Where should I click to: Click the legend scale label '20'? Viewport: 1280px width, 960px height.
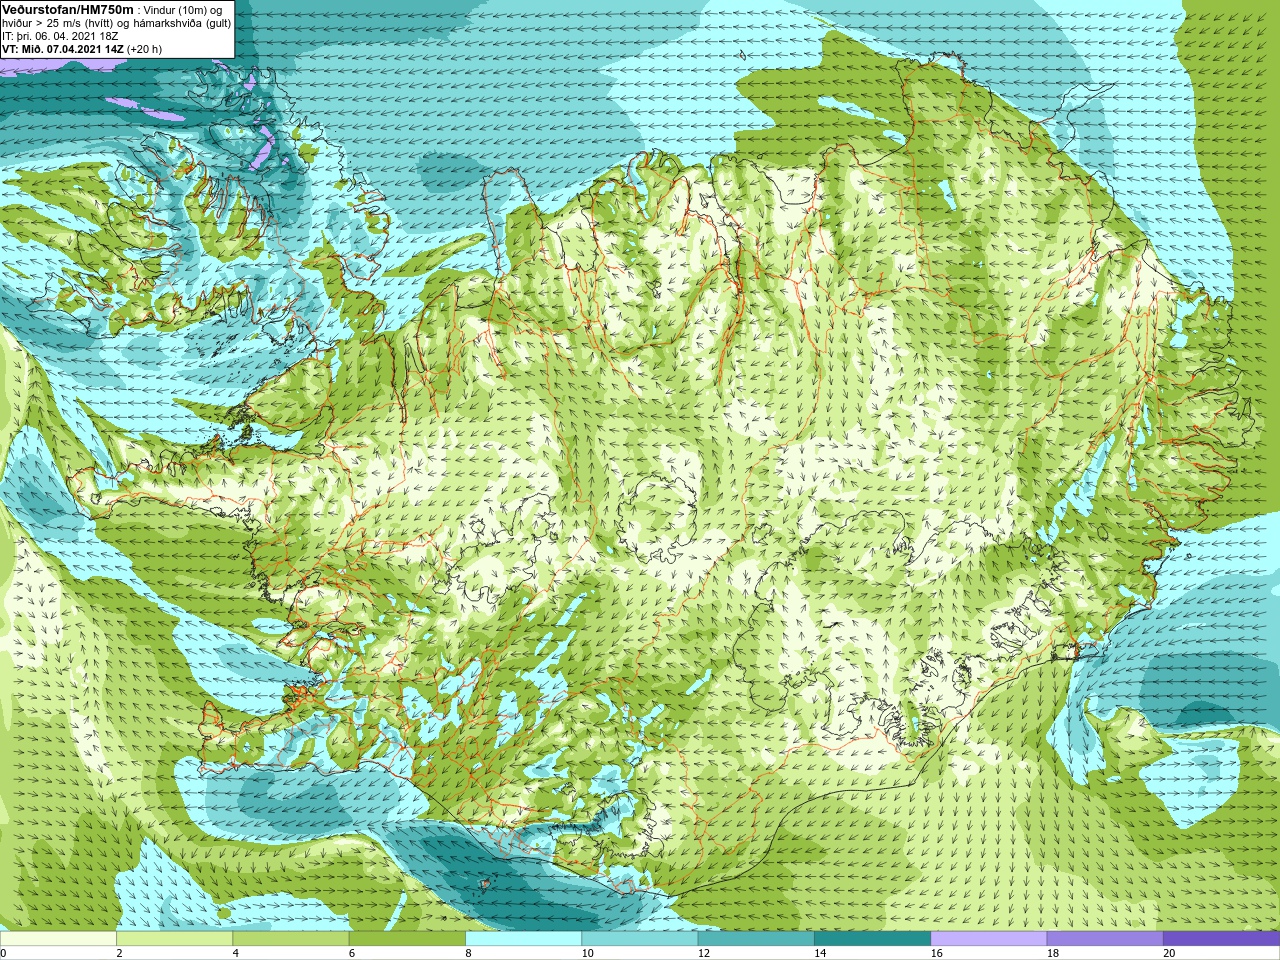click(x=1169, y=953)
